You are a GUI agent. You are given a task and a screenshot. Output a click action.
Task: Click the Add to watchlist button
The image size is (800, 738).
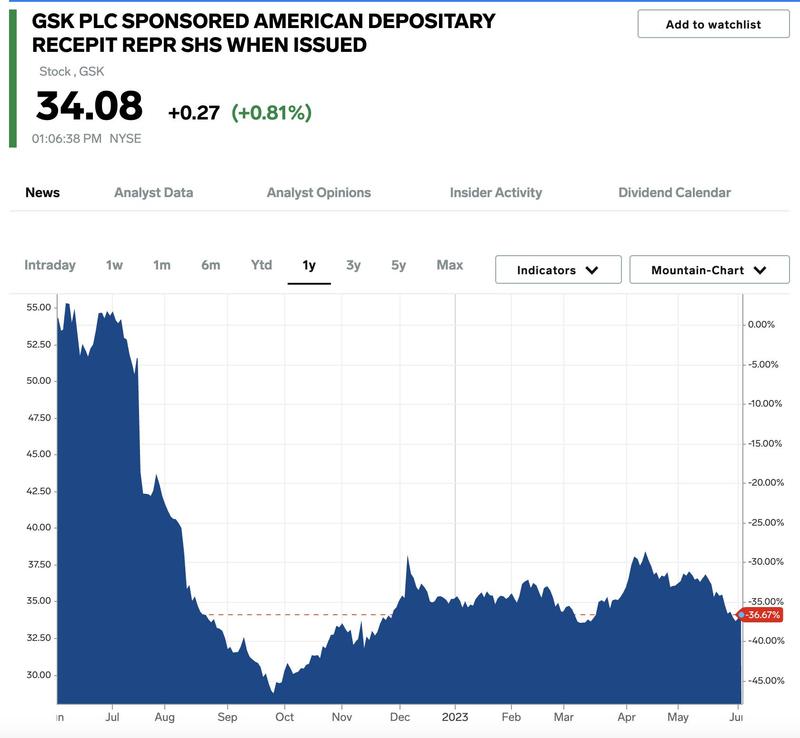713,24
